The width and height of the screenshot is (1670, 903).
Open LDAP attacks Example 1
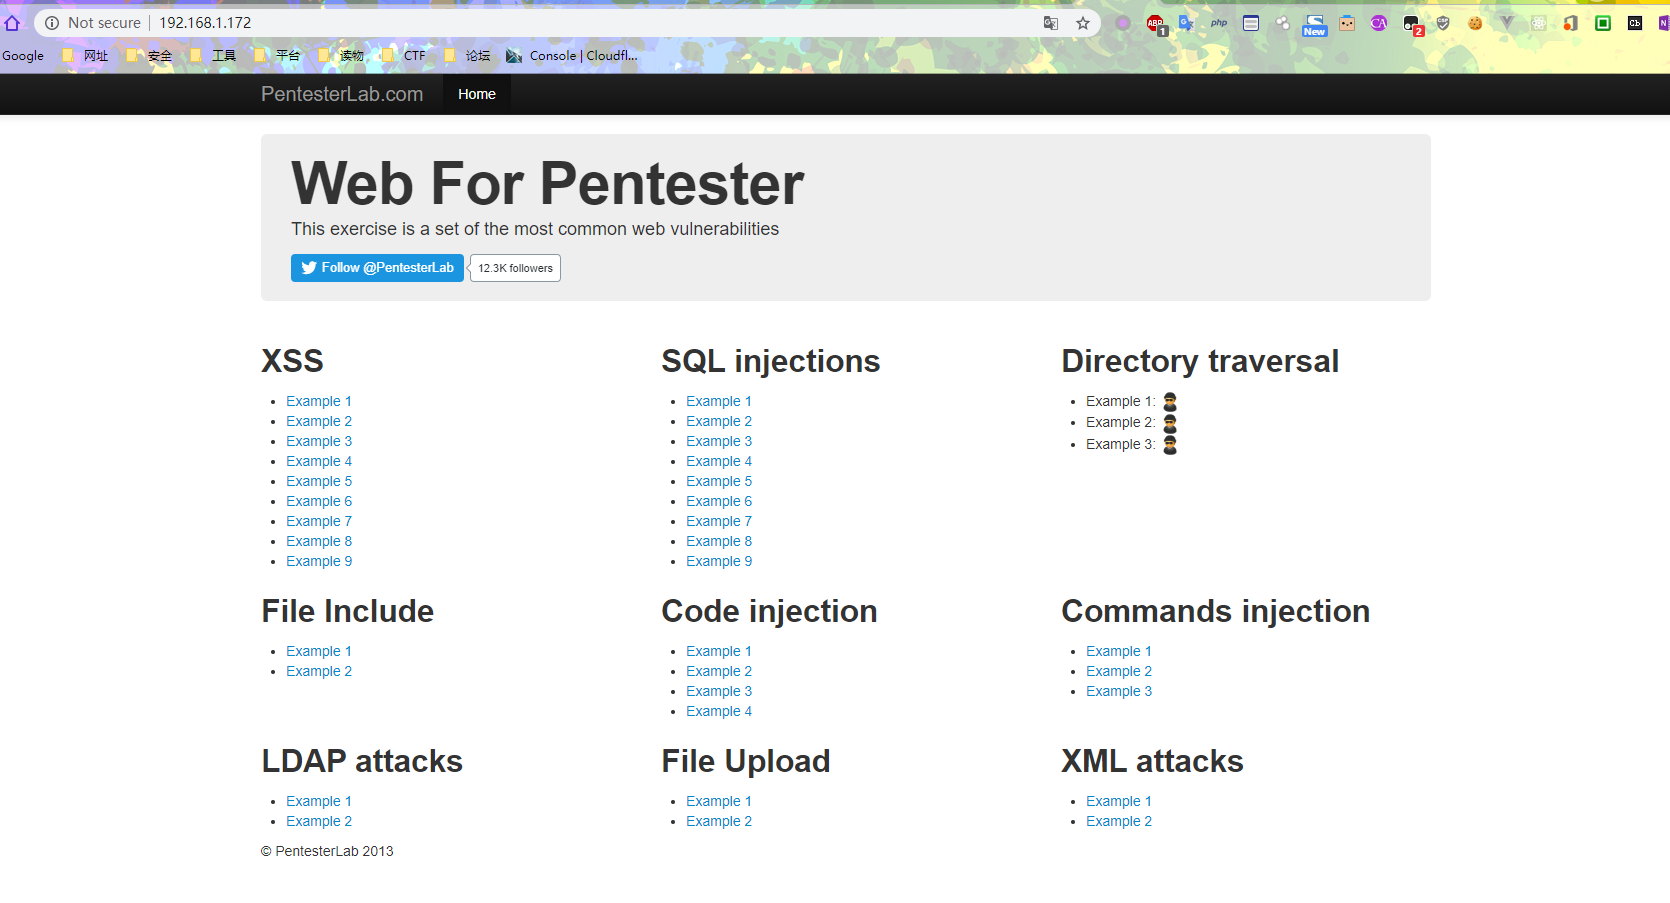(x=319, y=801)
